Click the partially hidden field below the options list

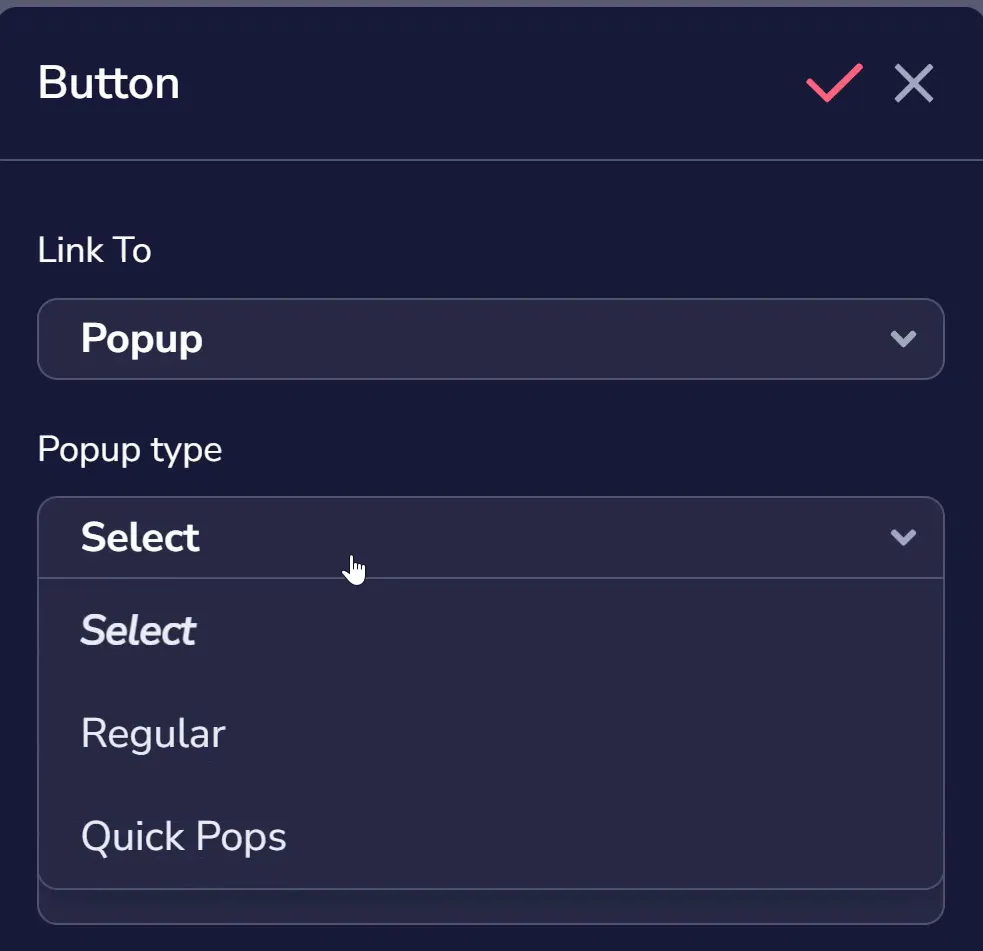[491, 906]
